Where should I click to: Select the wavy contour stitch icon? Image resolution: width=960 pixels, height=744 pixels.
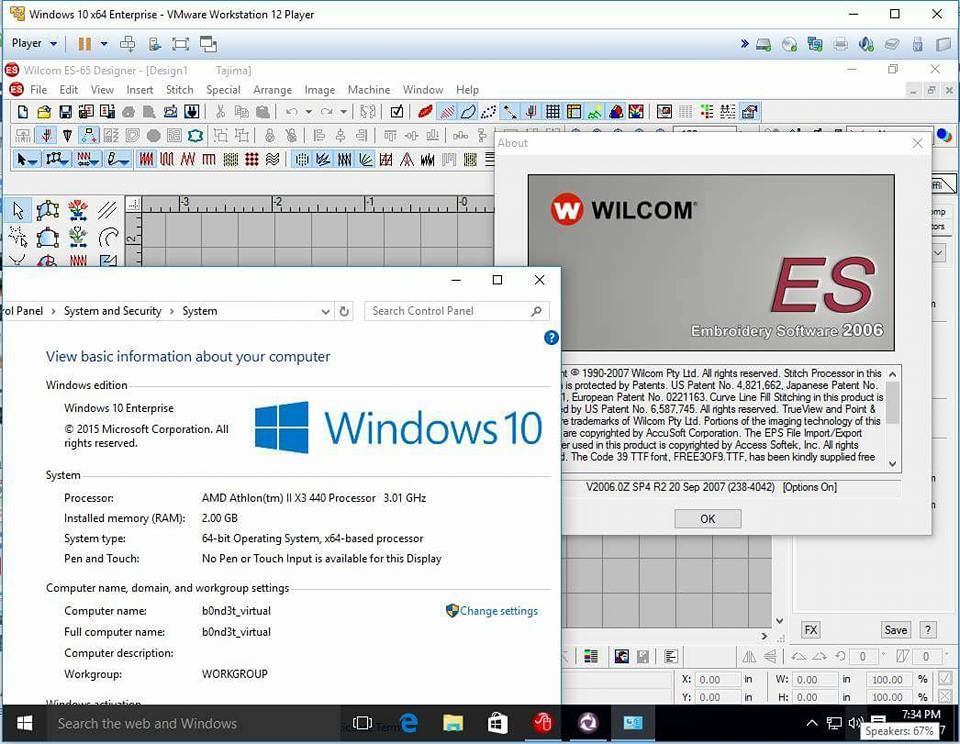coord(272,159)
